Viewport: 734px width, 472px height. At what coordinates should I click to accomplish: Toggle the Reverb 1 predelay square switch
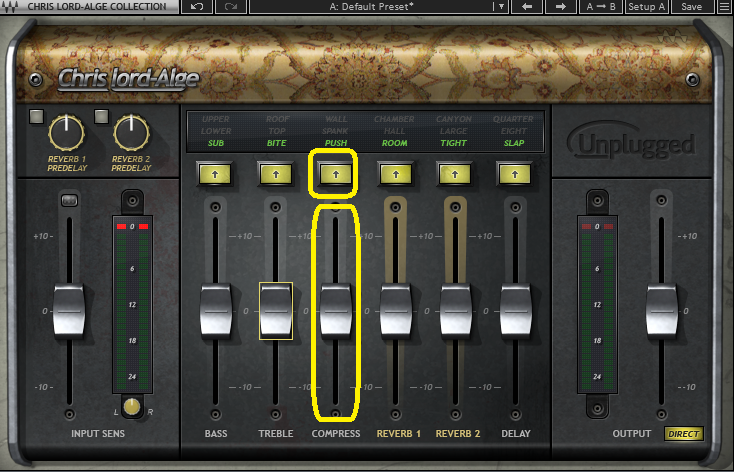coord(37,117)
